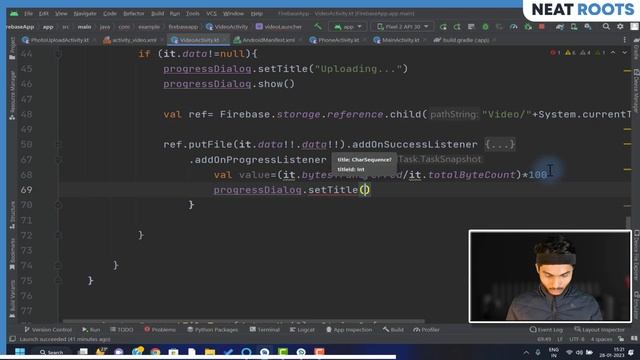Viewport: 640px width, 360px height.
Task: Toggle the Resource Manager tool window
Action: coord(12,95)
